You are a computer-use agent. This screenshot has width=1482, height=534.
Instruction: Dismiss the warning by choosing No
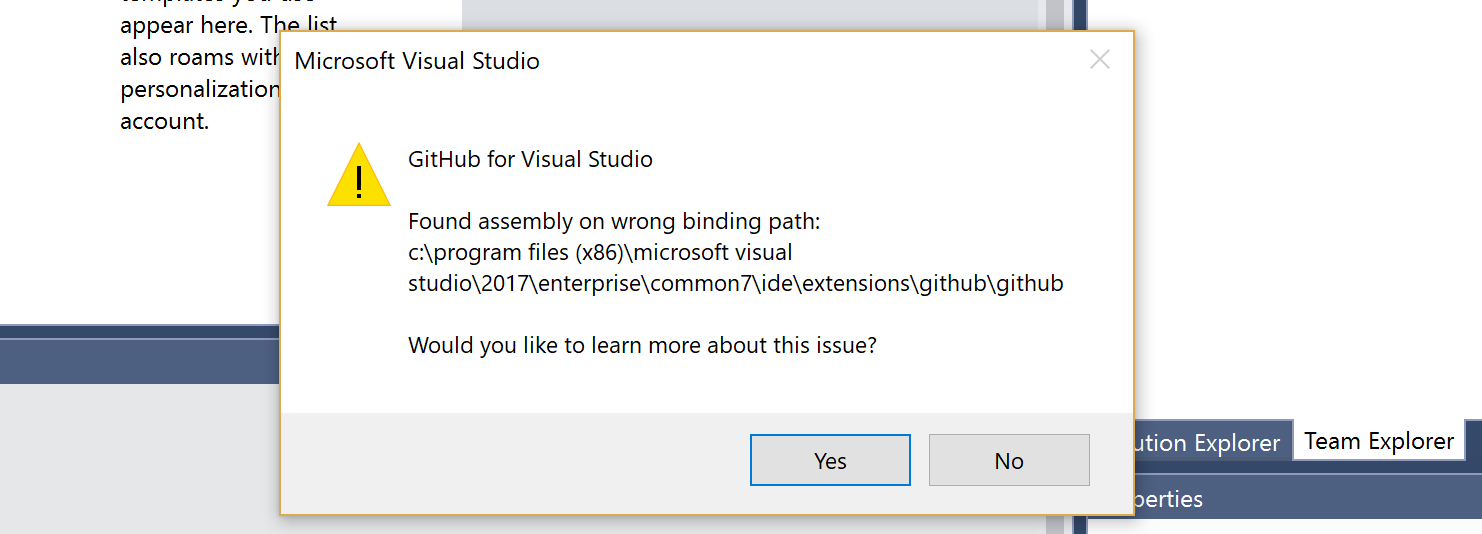pyautogui.click(x=1009, y=460)
